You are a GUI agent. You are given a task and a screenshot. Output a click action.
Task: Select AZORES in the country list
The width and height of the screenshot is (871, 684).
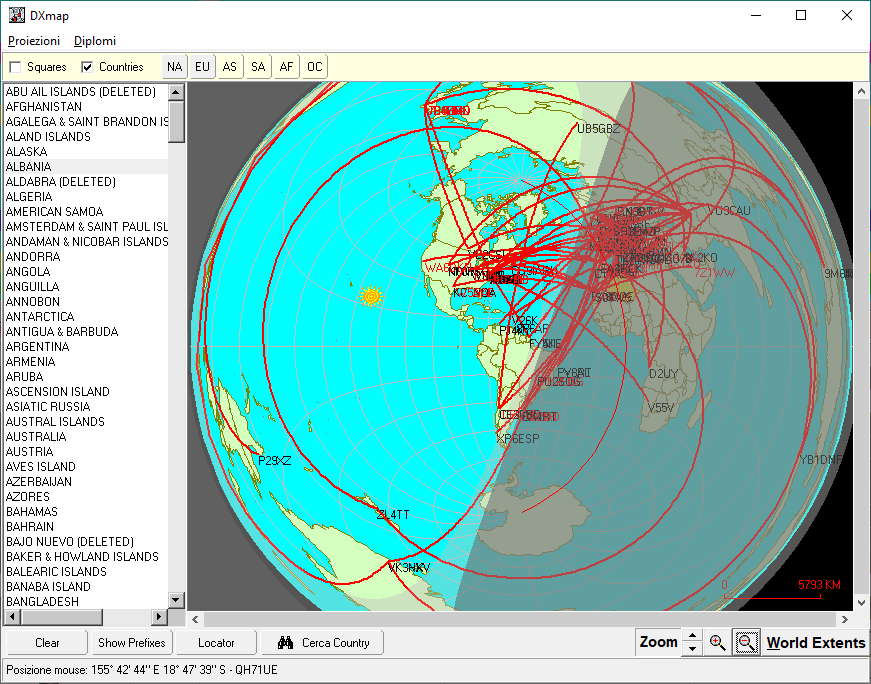[86, 497]
